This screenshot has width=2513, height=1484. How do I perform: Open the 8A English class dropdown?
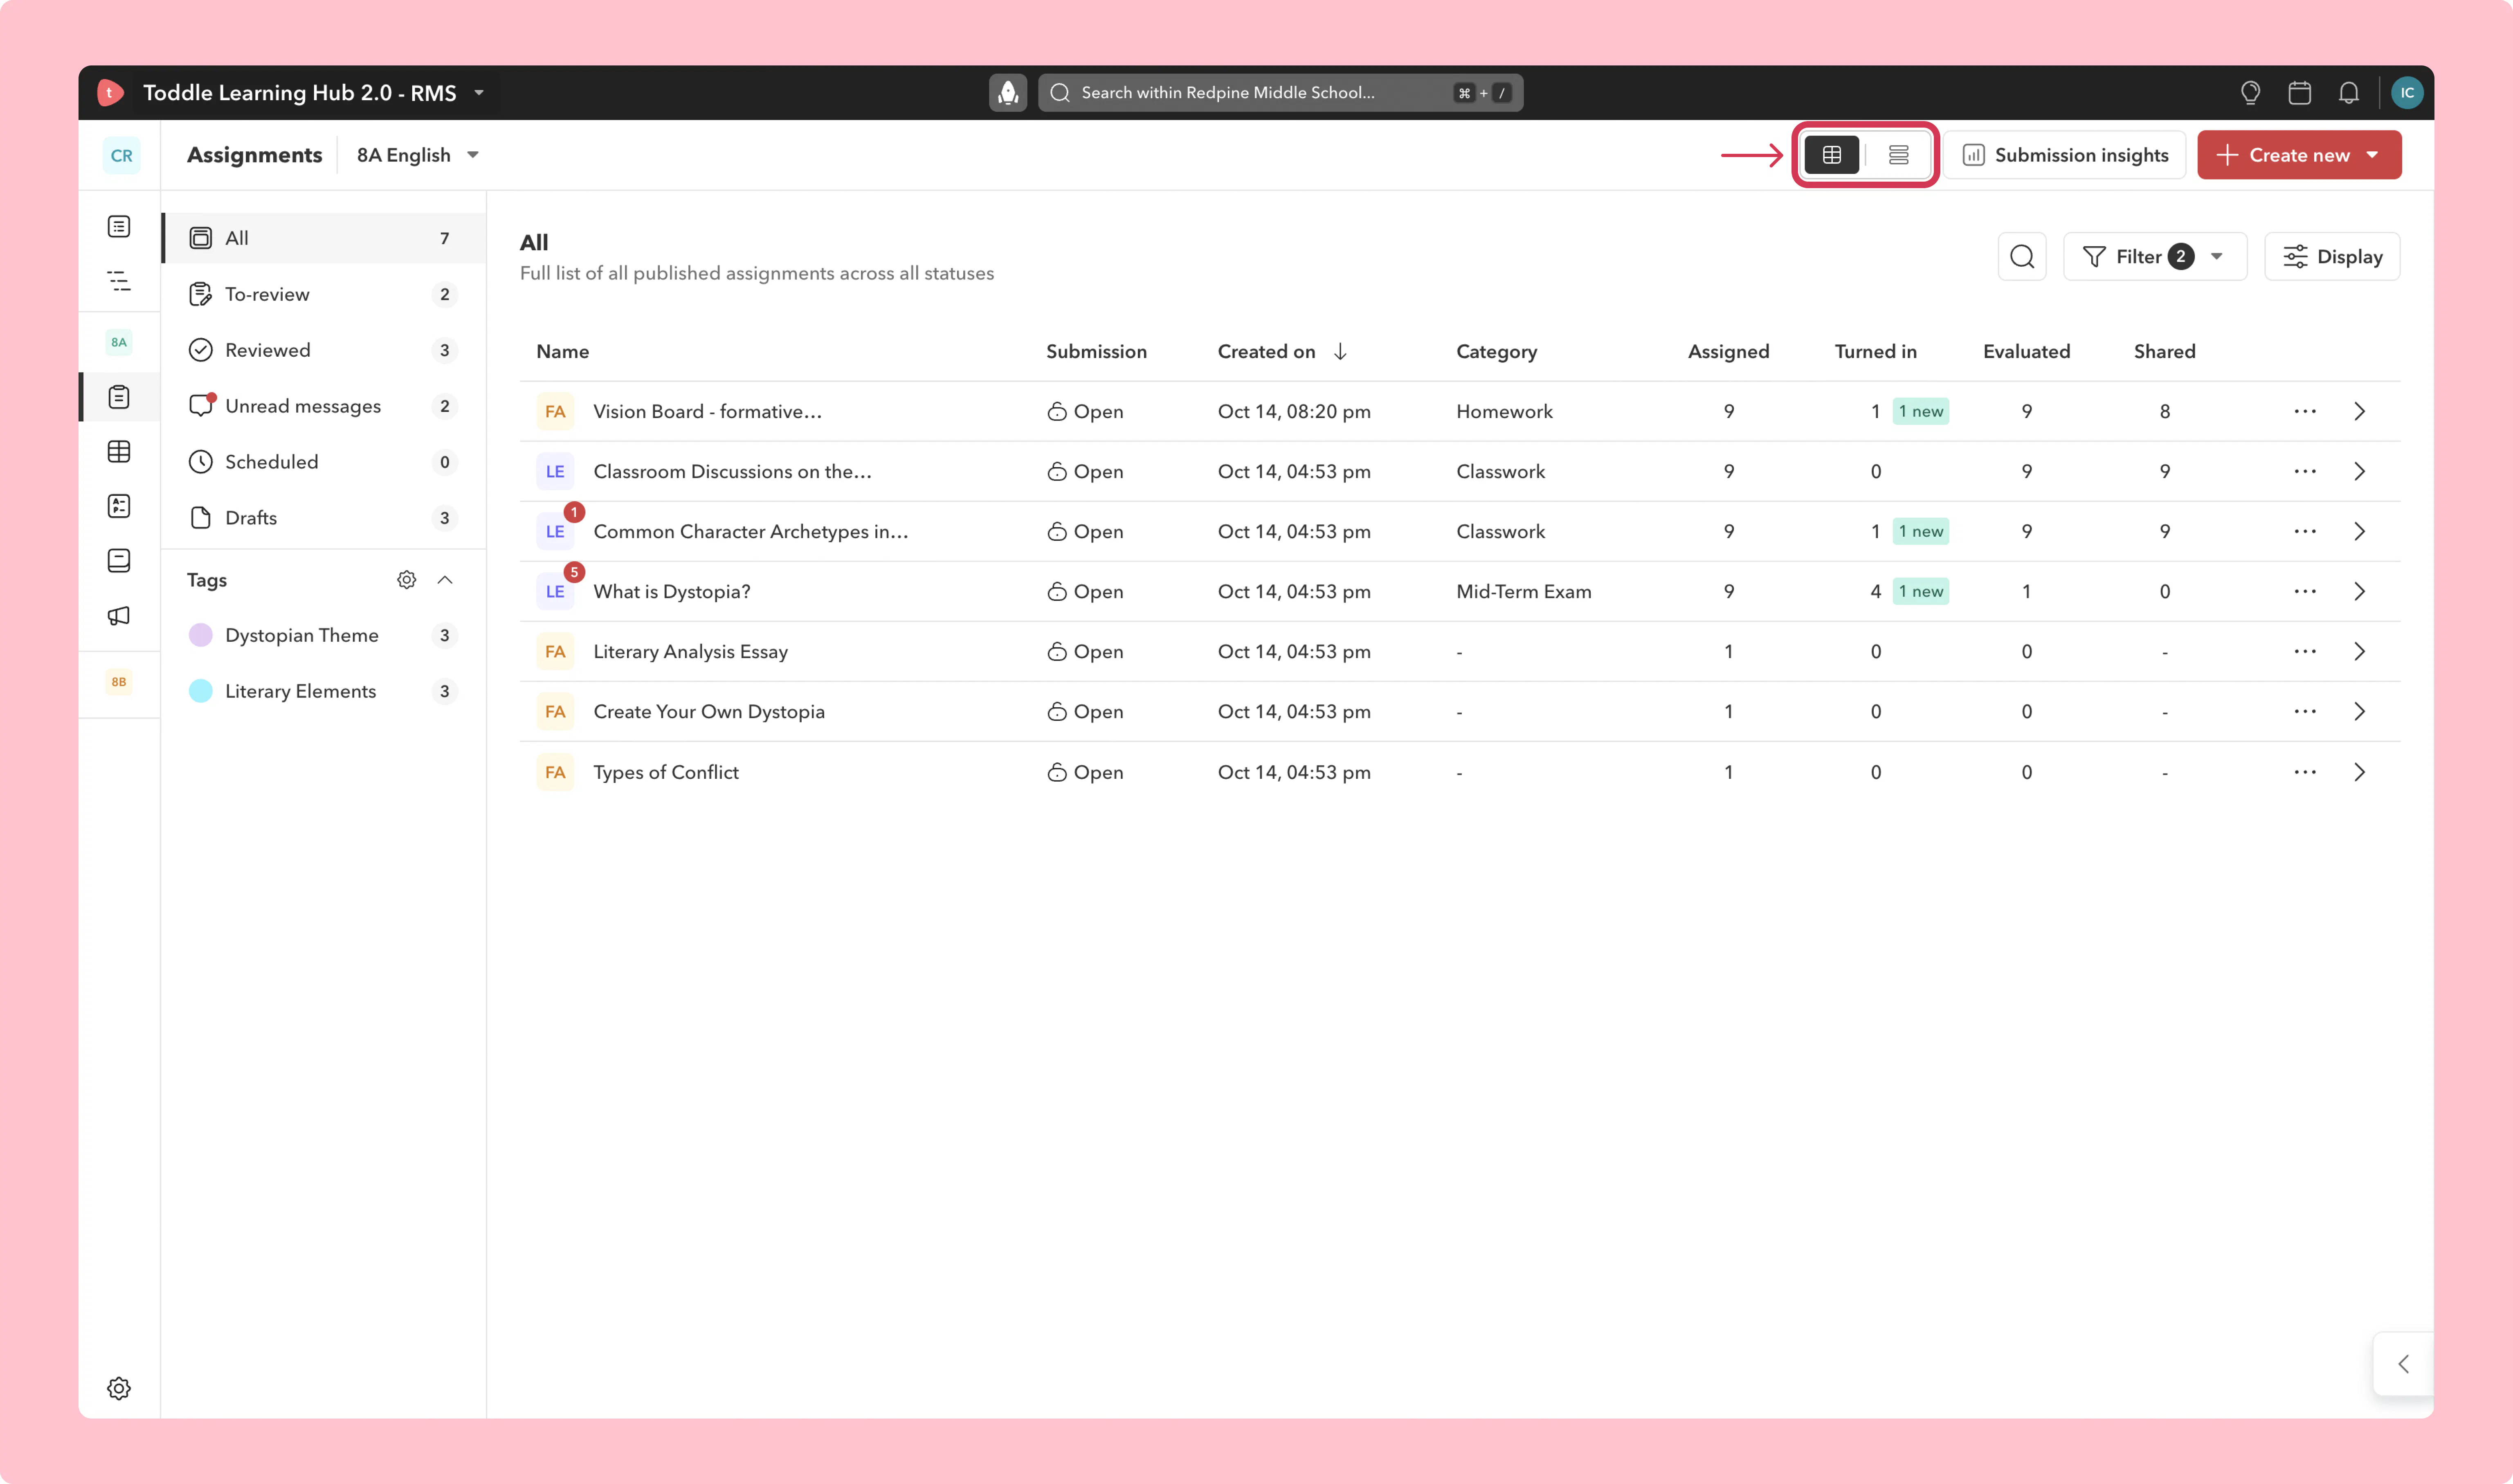[x=418, y=155]
